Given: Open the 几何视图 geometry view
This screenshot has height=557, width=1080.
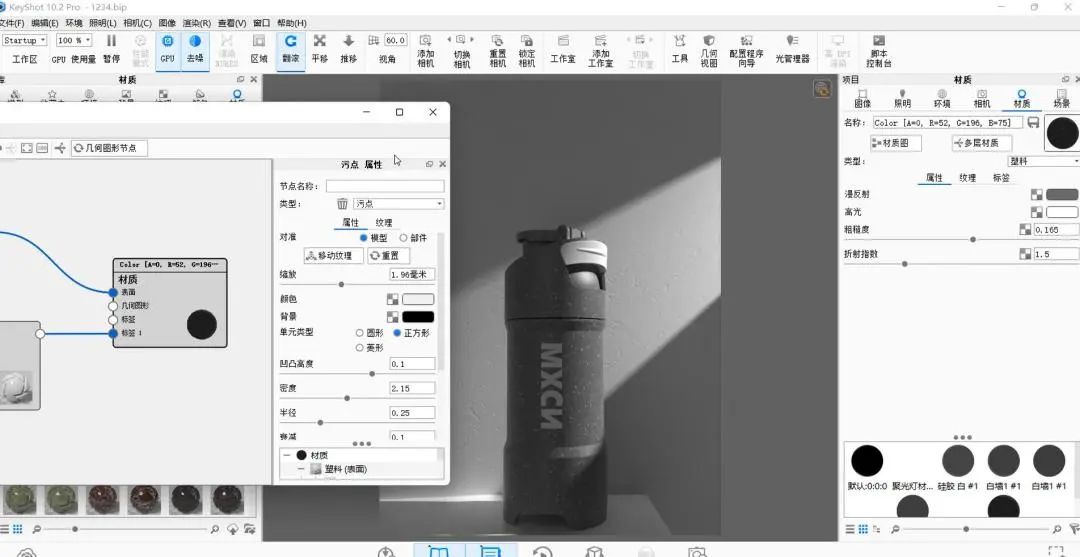Looking at the screenshot, I should (709, 41).
